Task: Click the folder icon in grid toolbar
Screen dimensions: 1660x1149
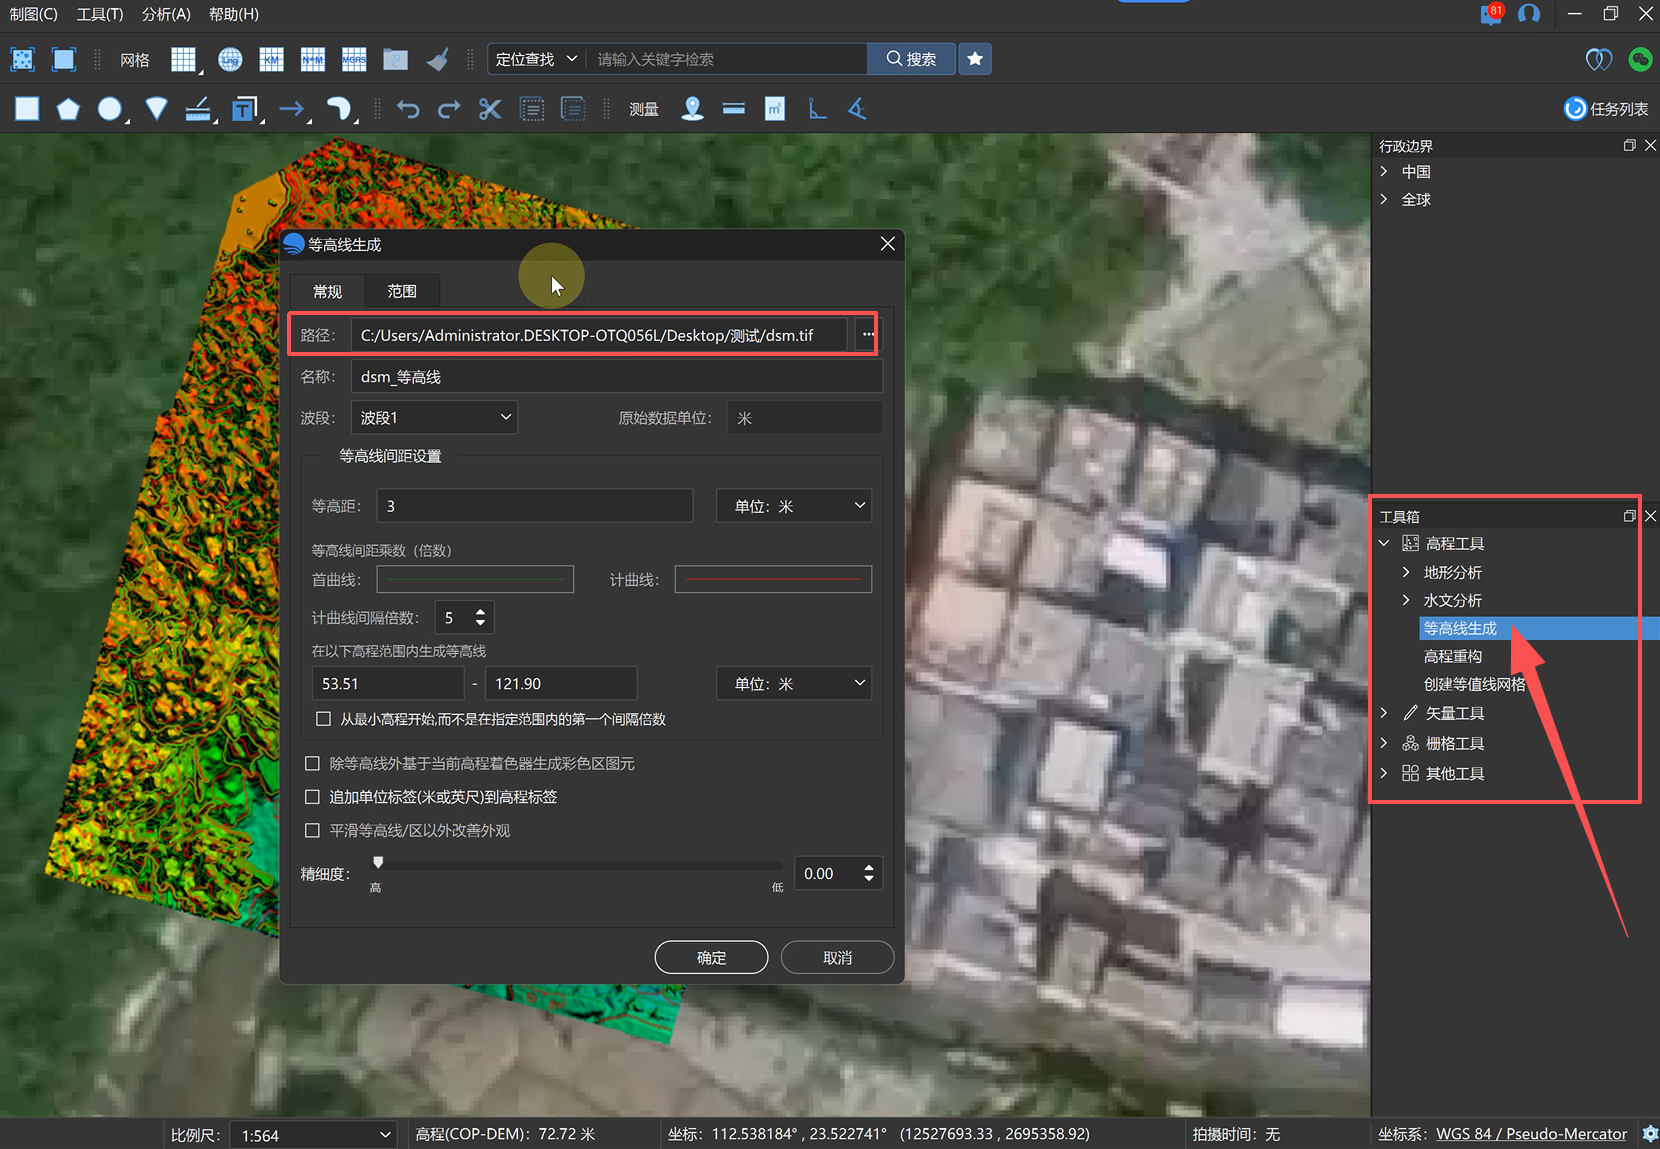Action: tap(396, 59)
